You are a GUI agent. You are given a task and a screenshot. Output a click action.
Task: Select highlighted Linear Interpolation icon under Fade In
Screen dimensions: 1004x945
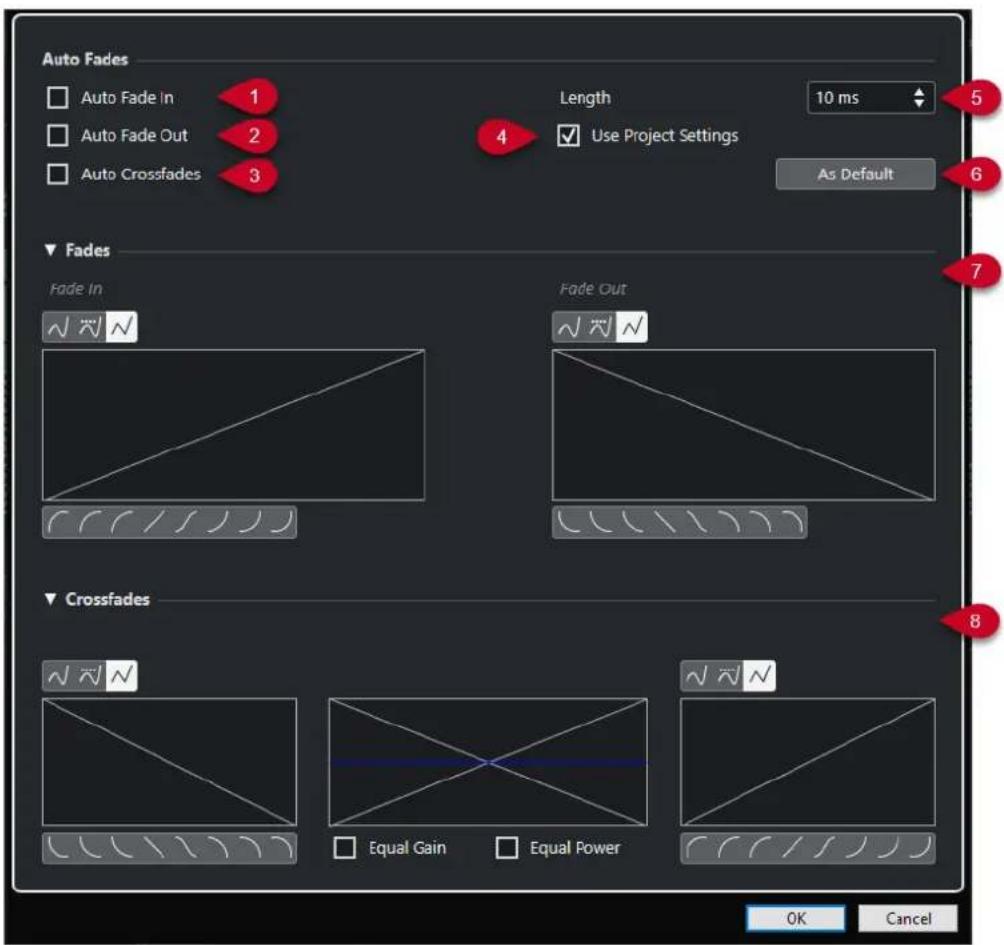pos(122,327)
